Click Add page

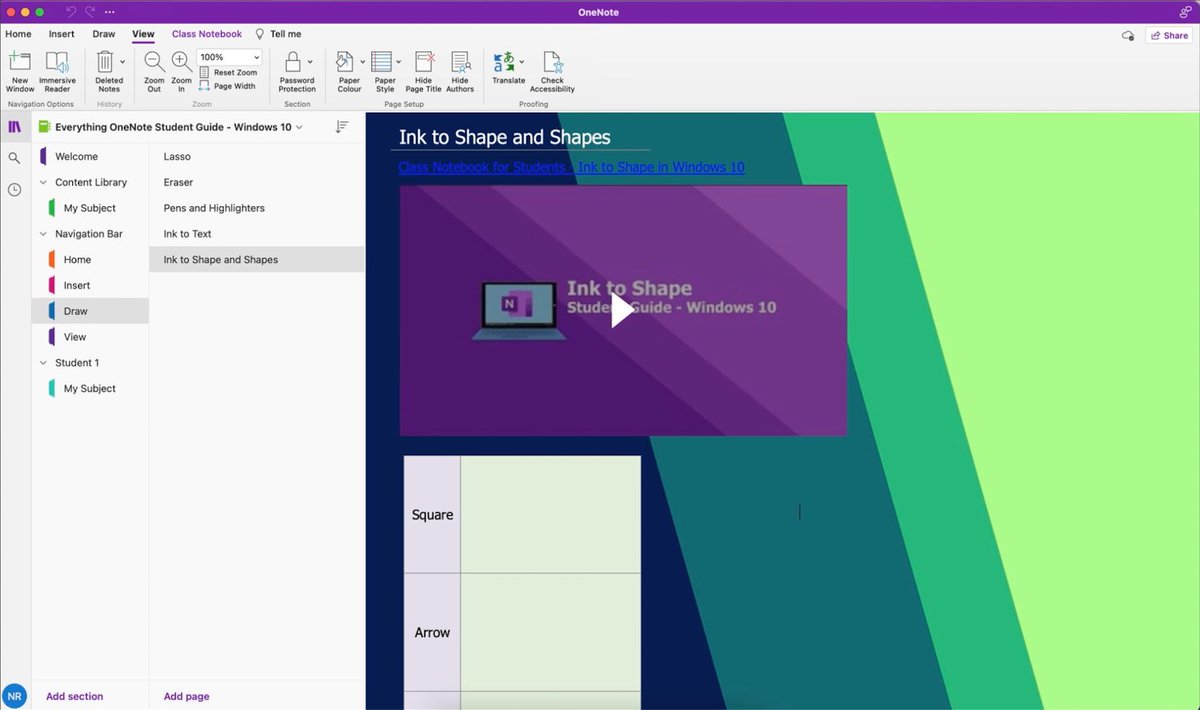point(186,696)
